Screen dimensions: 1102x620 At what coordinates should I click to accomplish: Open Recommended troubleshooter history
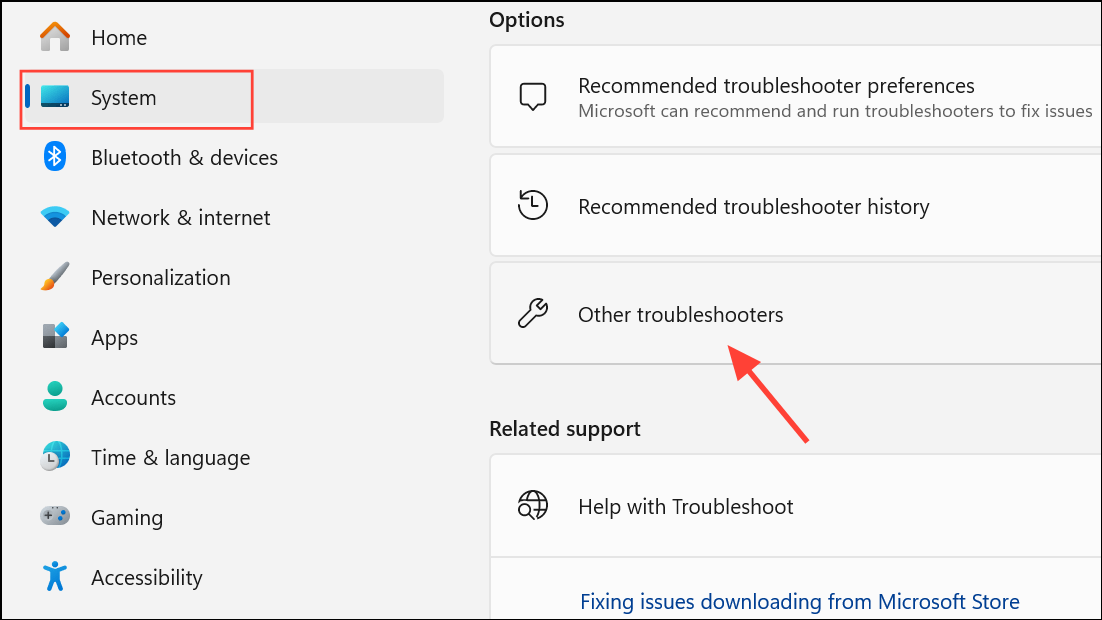[x=796, y=205]
